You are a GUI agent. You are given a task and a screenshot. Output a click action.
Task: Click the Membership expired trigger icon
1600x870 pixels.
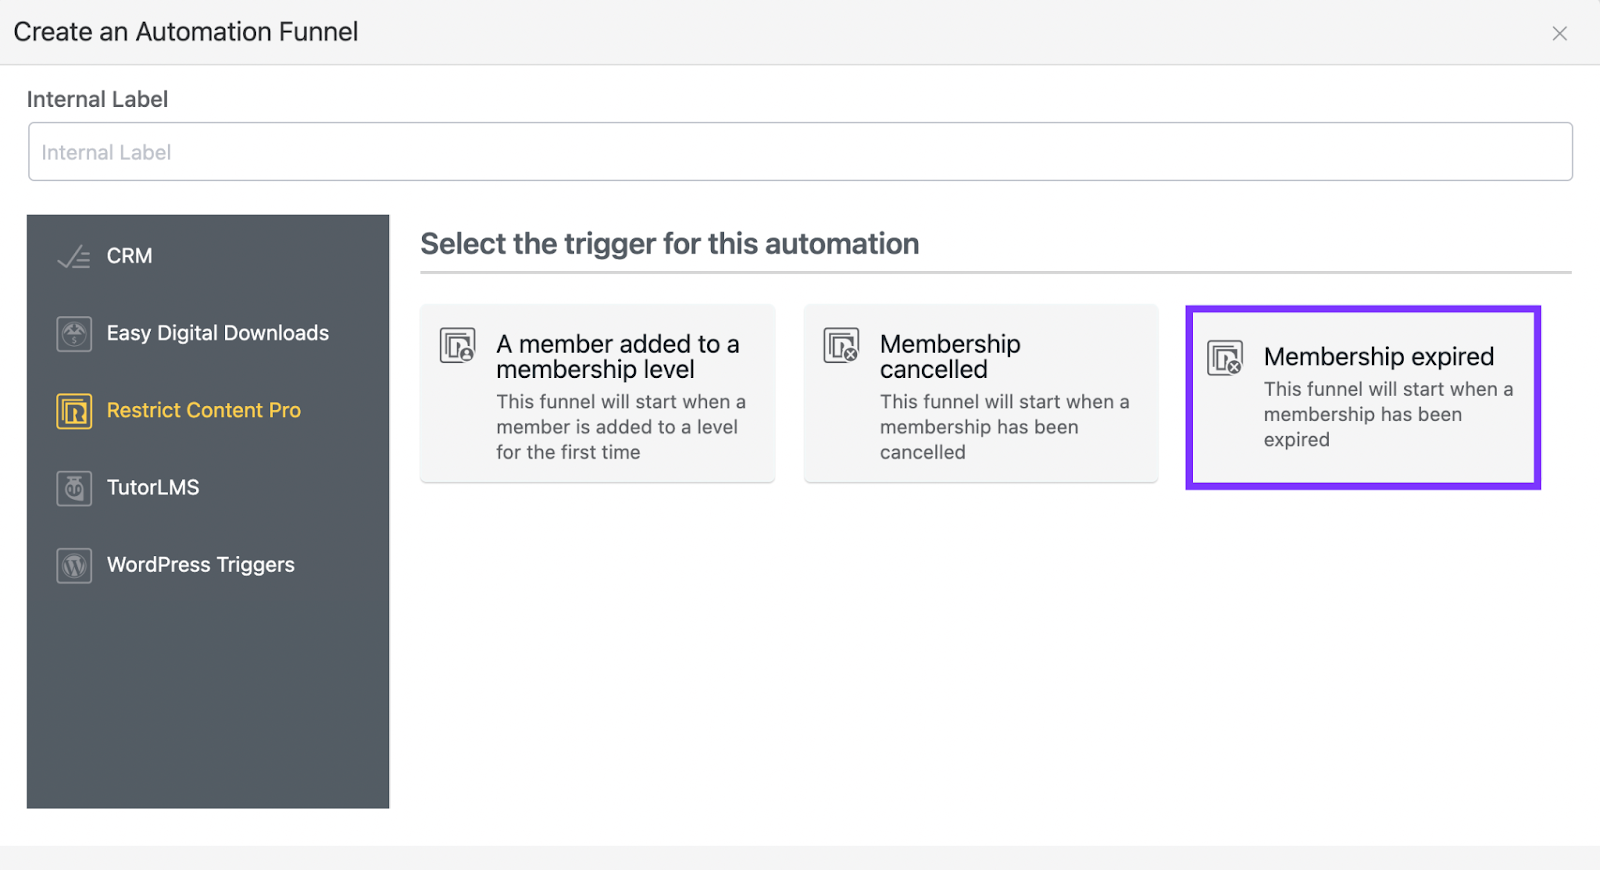(1225, 358)
